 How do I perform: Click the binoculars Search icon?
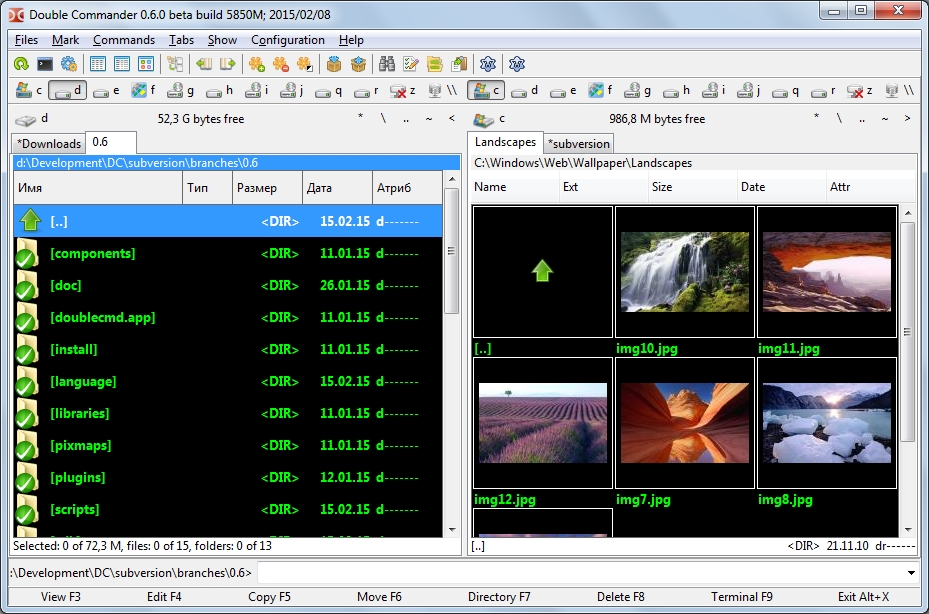click(387, 64)
